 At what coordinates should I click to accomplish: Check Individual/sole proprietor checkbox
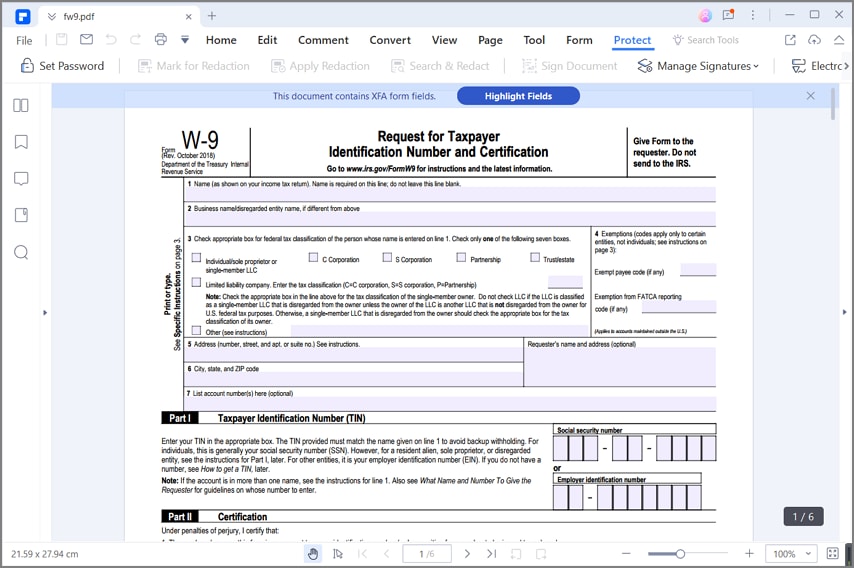point(197,257)
